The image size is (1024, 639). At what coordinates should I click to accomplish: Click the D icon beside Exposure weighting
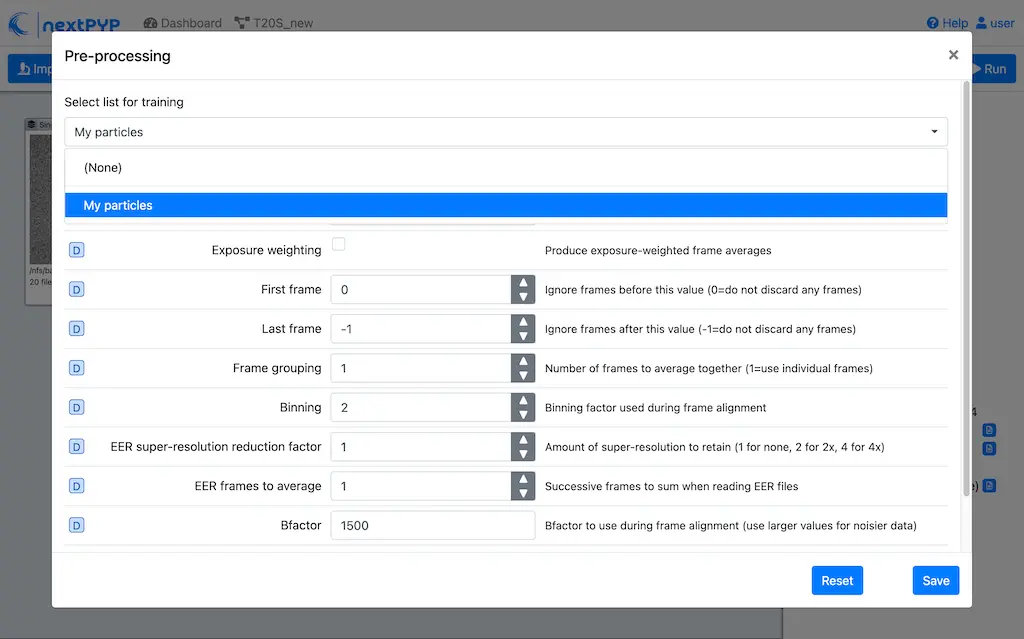pyautogui.click(x=77, y=250)
